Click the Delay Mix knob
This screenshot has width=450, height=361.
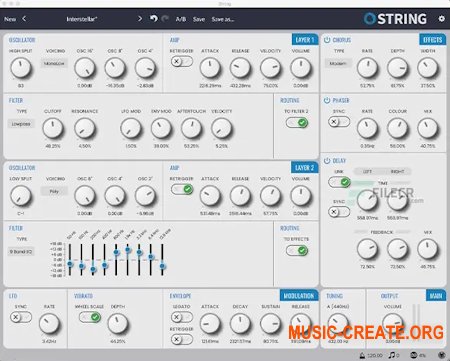tap(428, 249)
